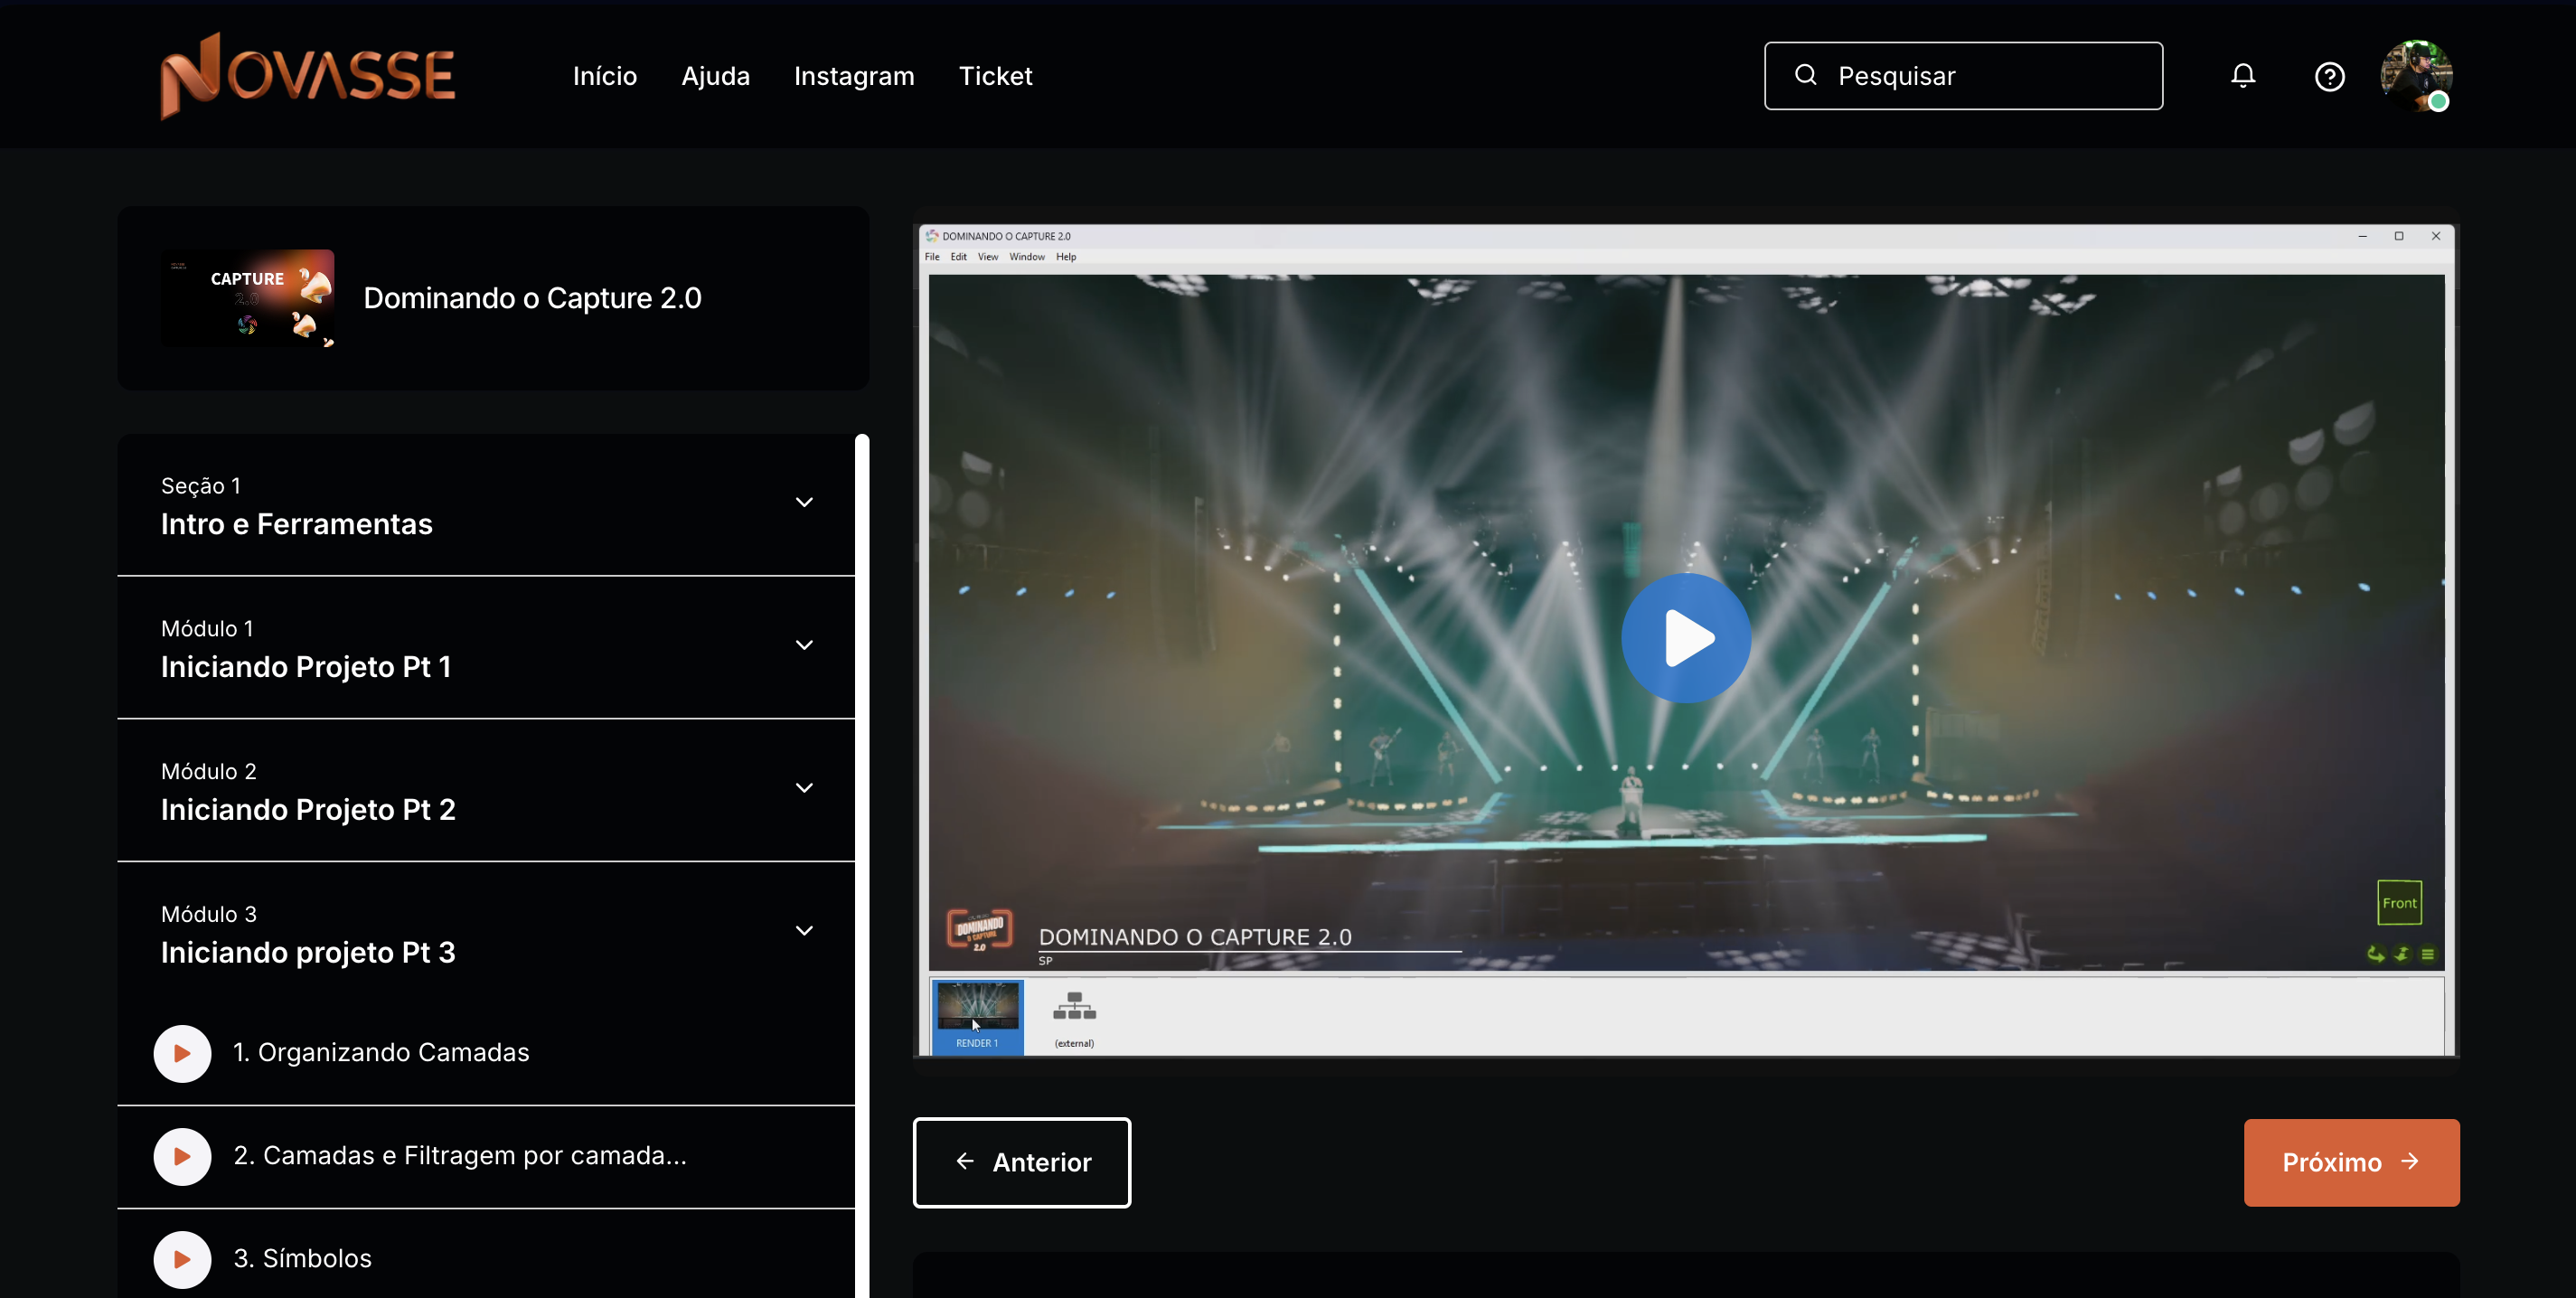Click the module list scrollbar
The height and width of the screenshot is (1298, 2576).
click(x=862, y=866)
